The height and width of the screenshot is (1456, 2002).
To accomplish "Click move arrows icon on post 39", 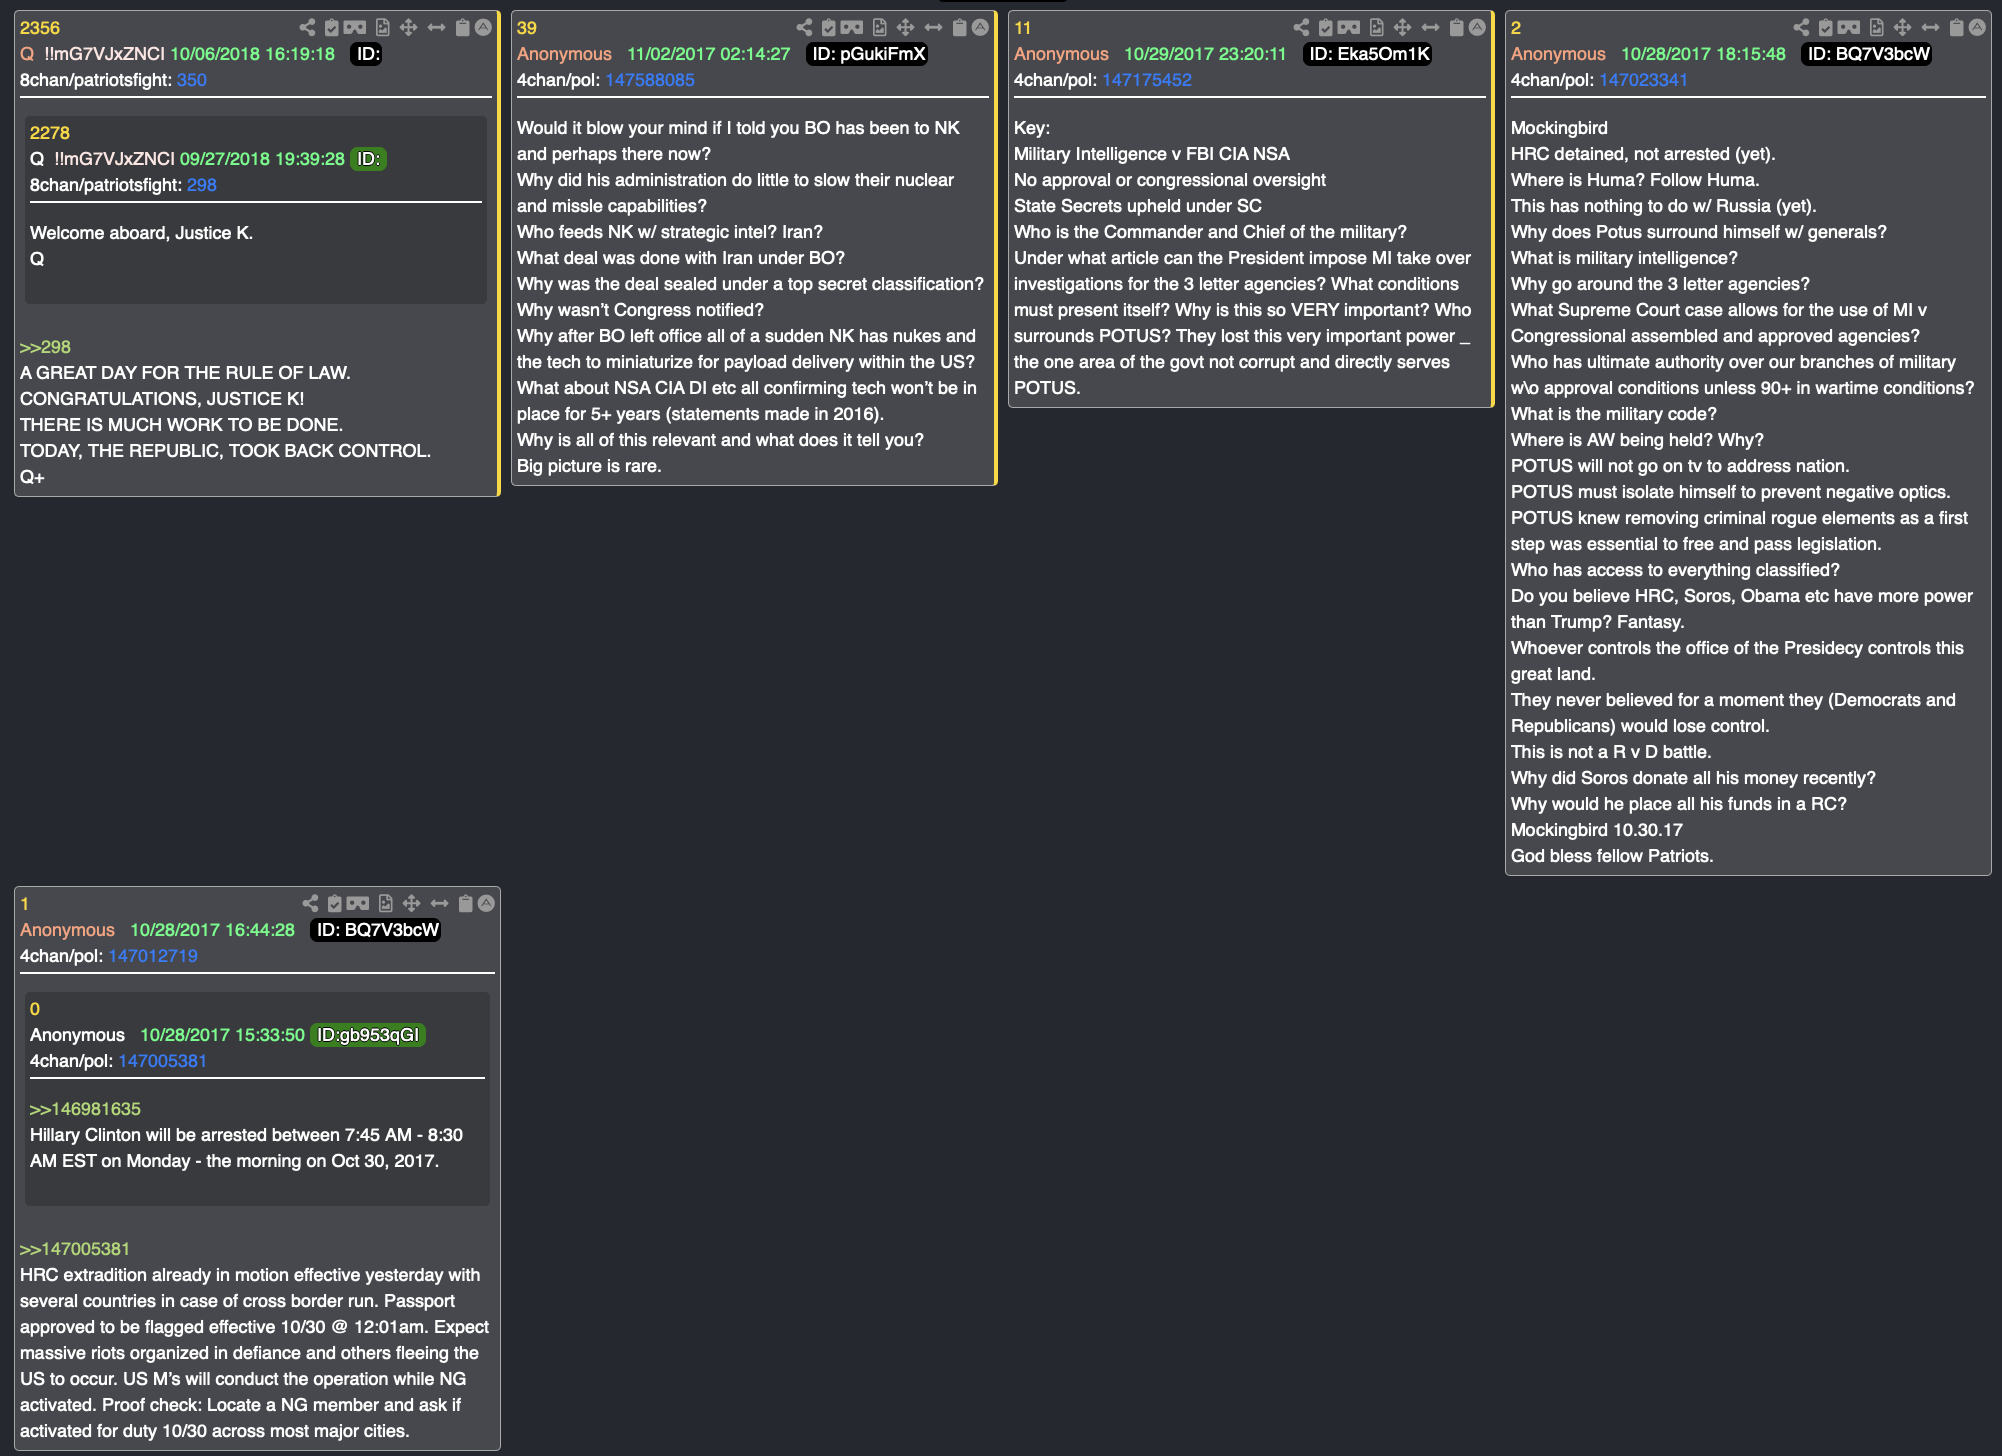I will (905, 27).
